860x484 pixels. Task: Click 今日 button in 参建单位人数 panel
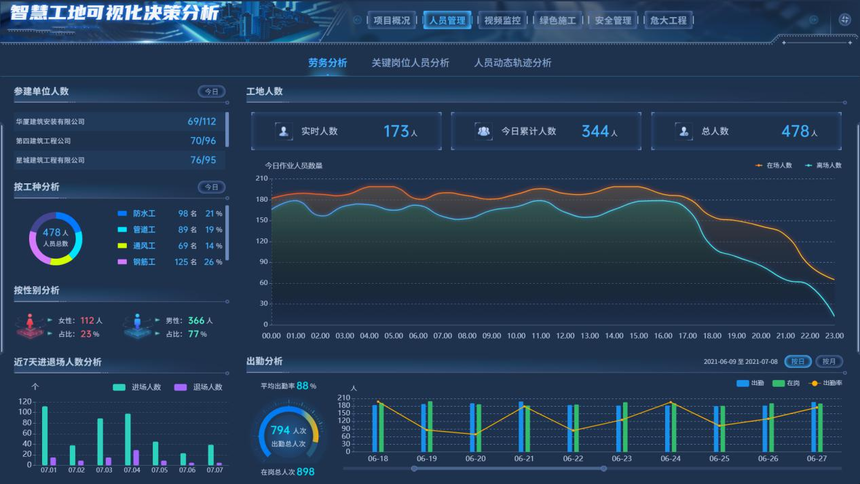(212, 92)
